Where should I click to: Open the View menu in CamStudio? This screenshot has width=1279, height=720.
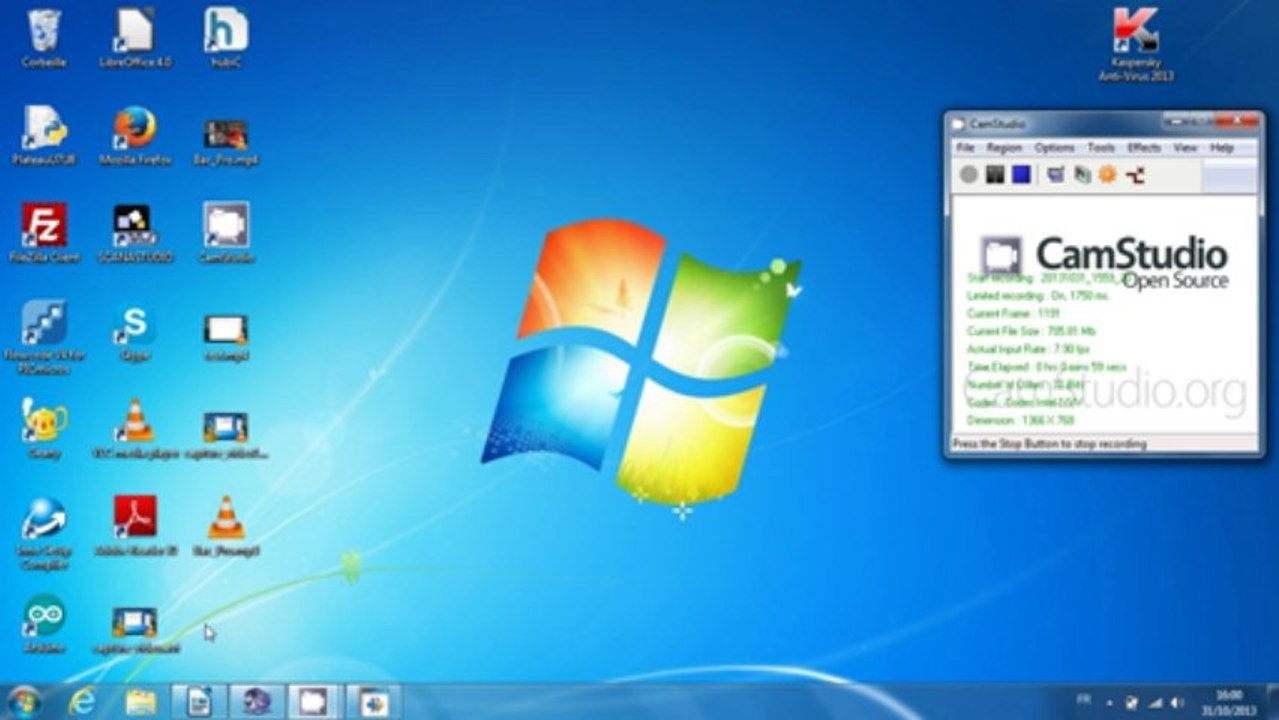(x=1185, y=148)
